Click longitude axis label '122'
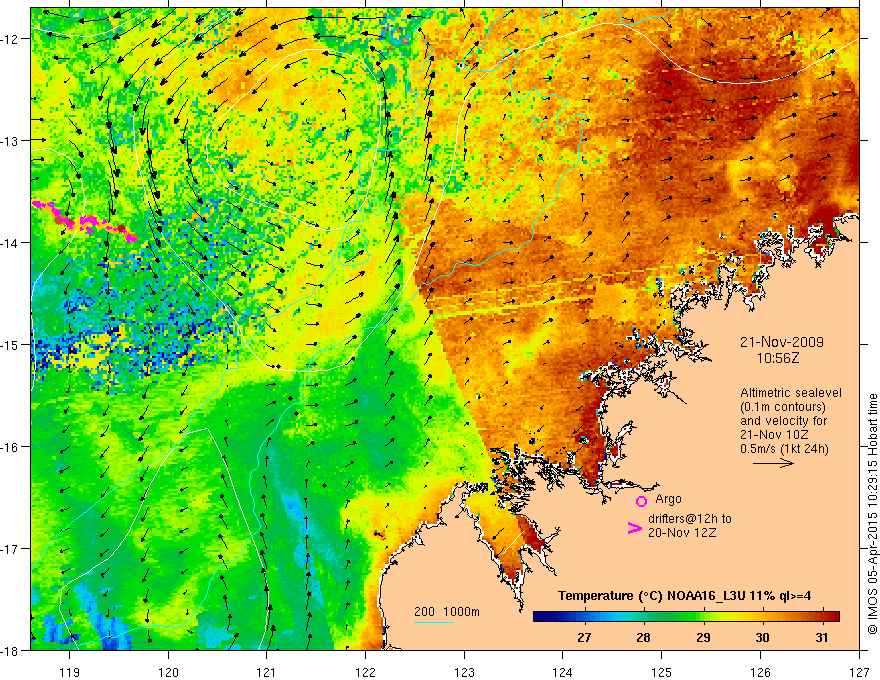 coord(365,672)
